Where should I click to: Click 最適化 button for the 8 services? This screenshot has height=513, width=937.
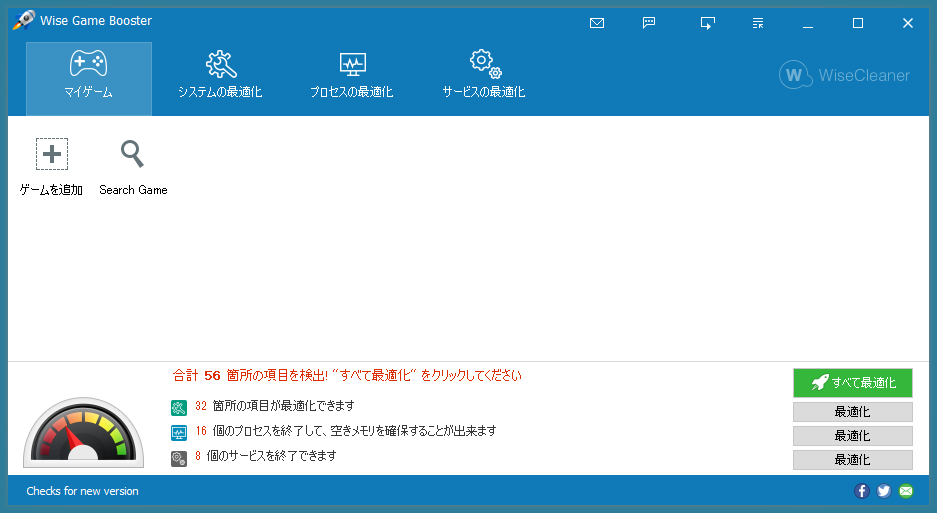(852, 460)
